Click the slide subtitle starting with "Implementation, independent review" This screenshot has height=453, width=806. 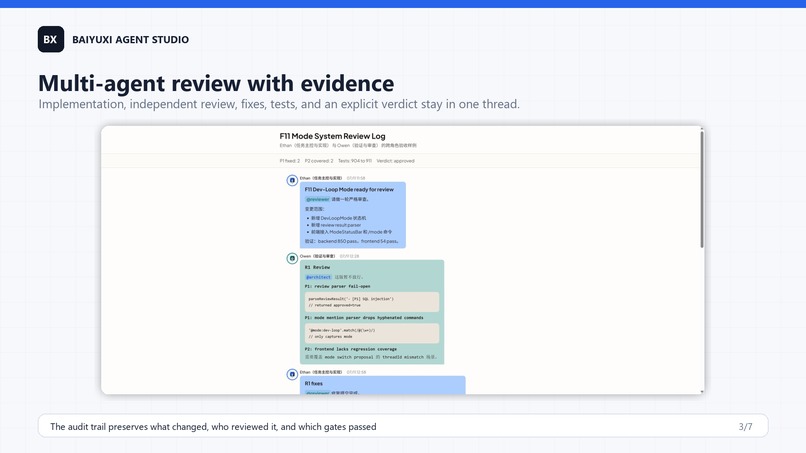click(279, 104)
